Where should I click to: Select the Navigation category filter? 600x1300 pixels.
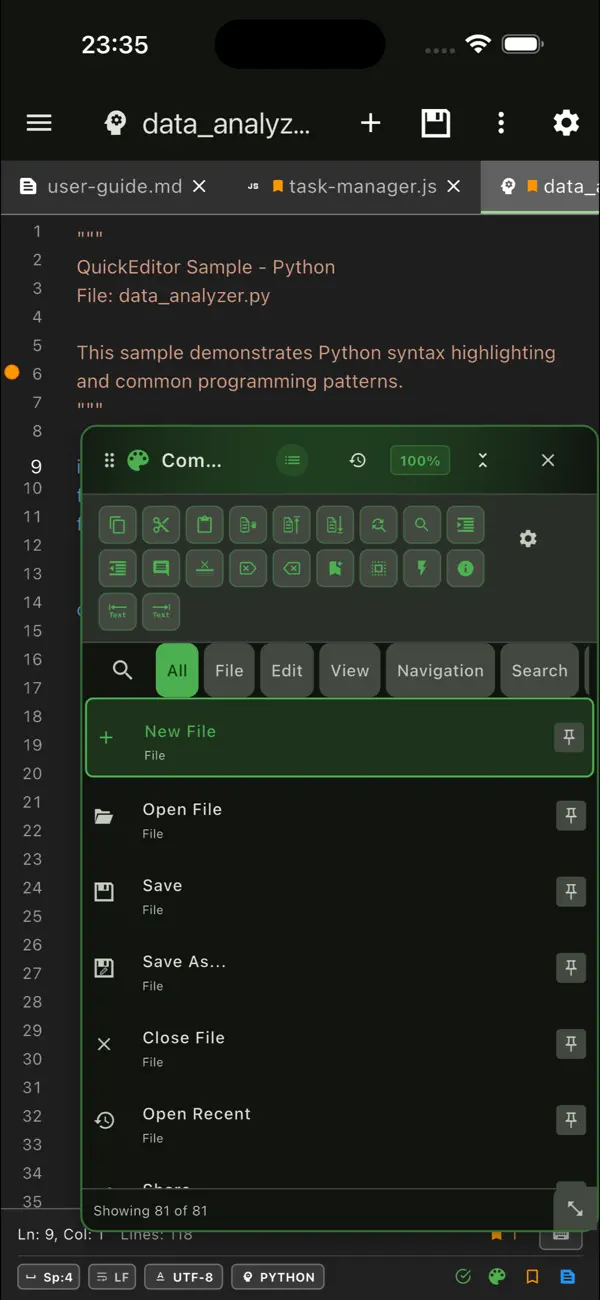(x=440, y=670)
